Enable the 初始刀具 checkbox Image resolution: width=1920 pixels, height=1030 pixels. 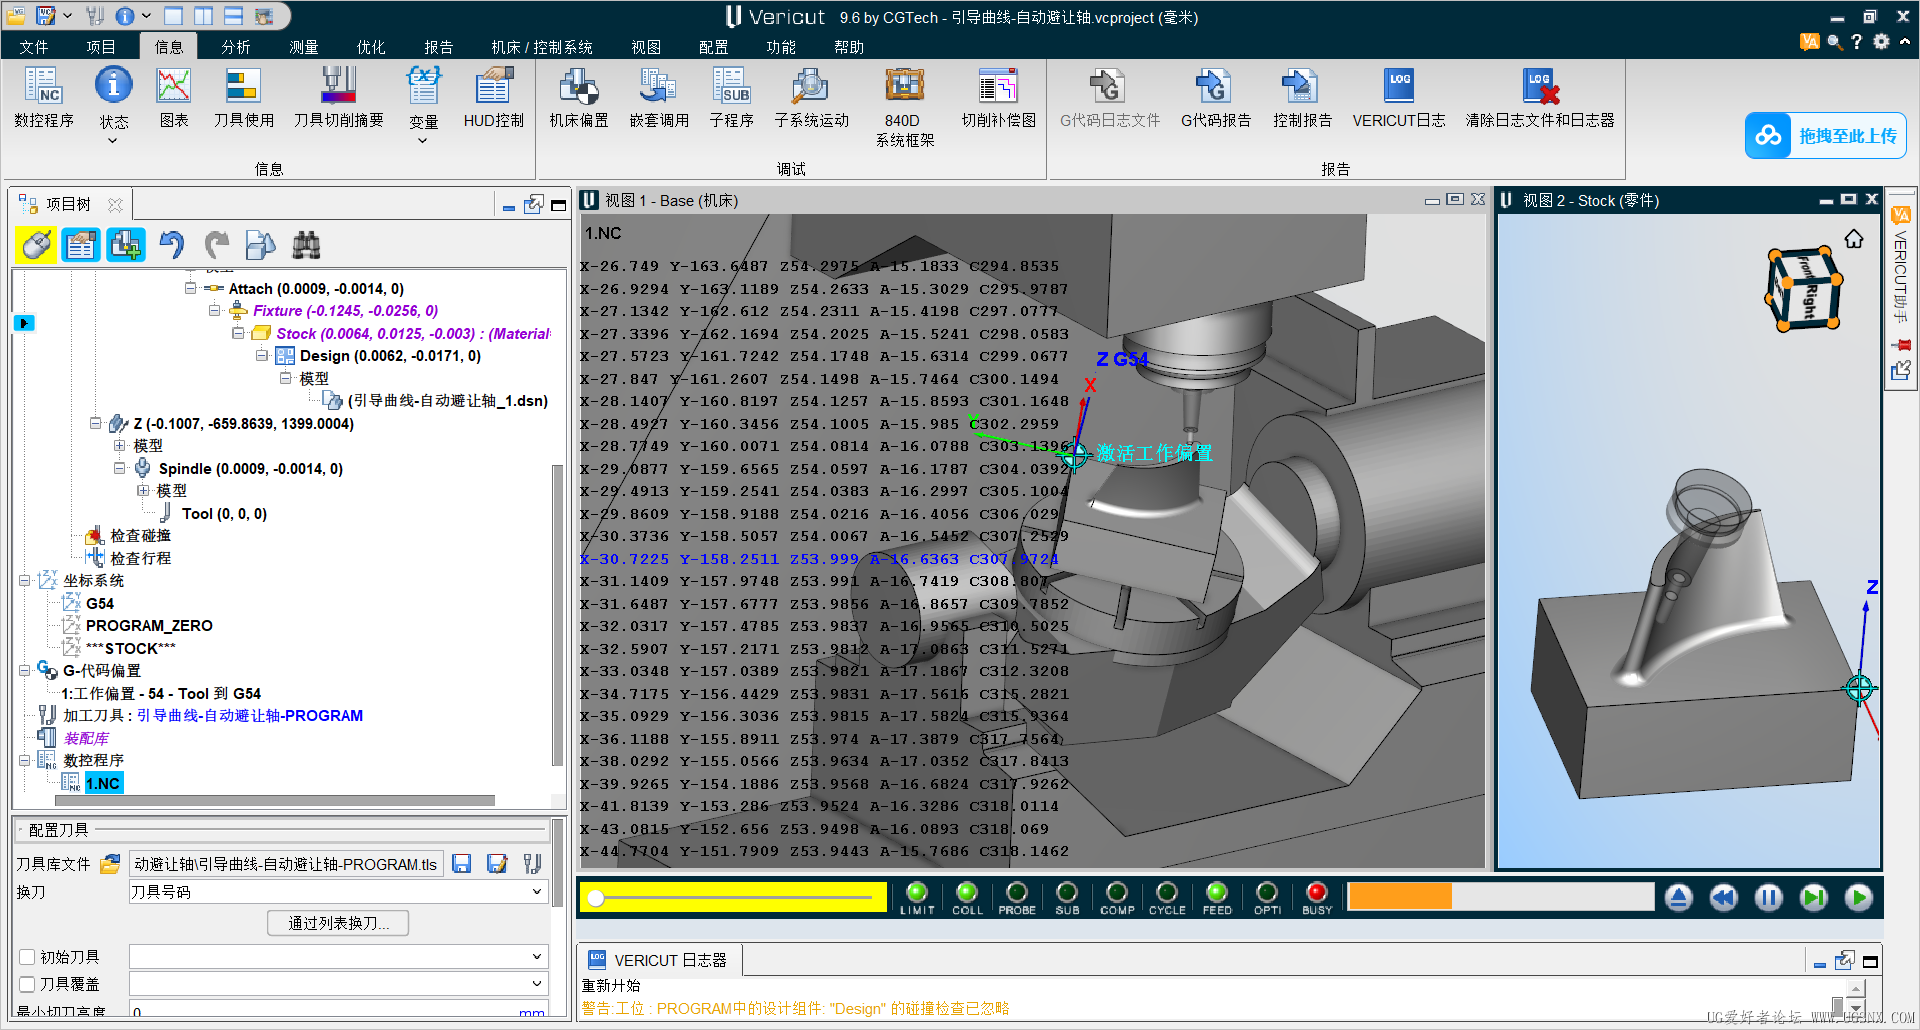coord(27,957)
